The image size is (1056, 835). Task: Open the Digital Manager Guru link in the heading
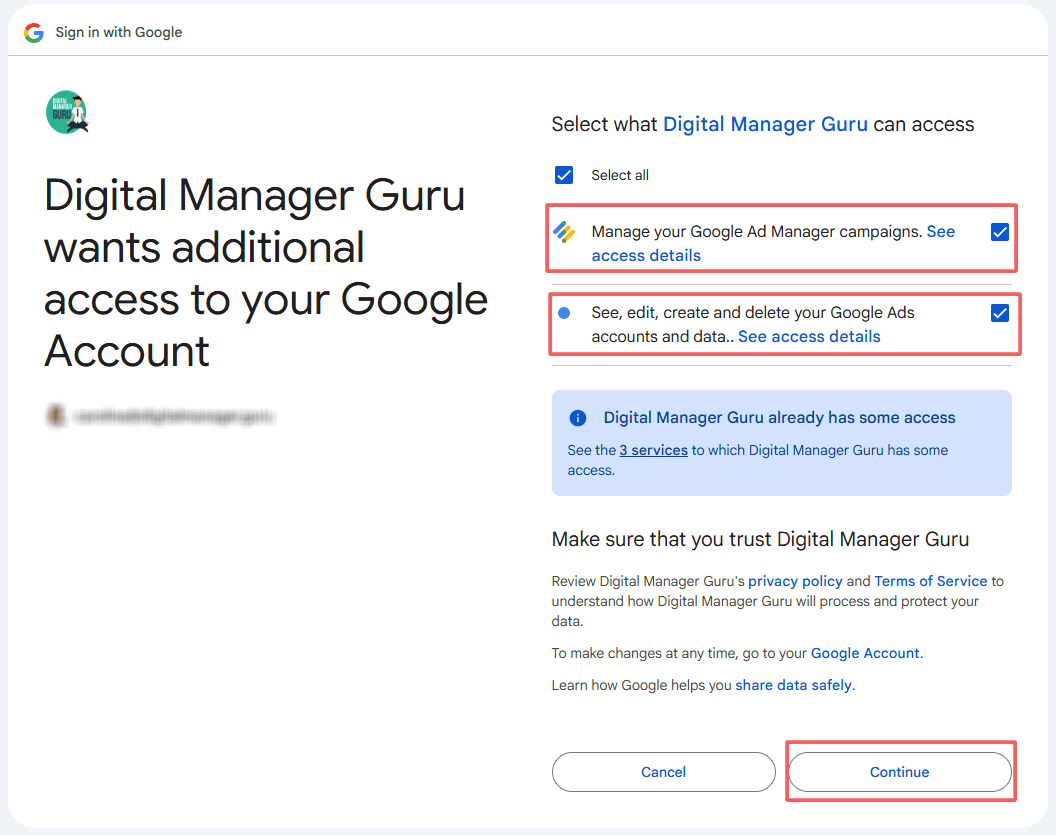pyautogui.click(x=765, y=125)
